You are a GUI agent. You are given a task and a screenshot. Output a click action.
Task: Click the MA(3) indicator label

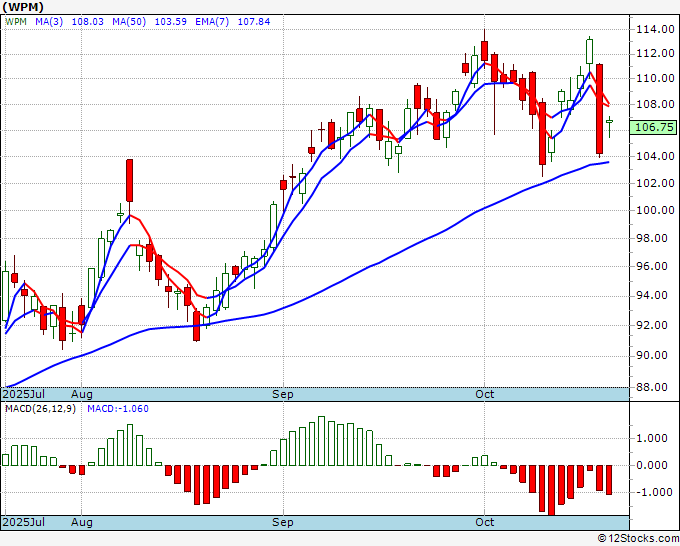click(x=49, y=22)
